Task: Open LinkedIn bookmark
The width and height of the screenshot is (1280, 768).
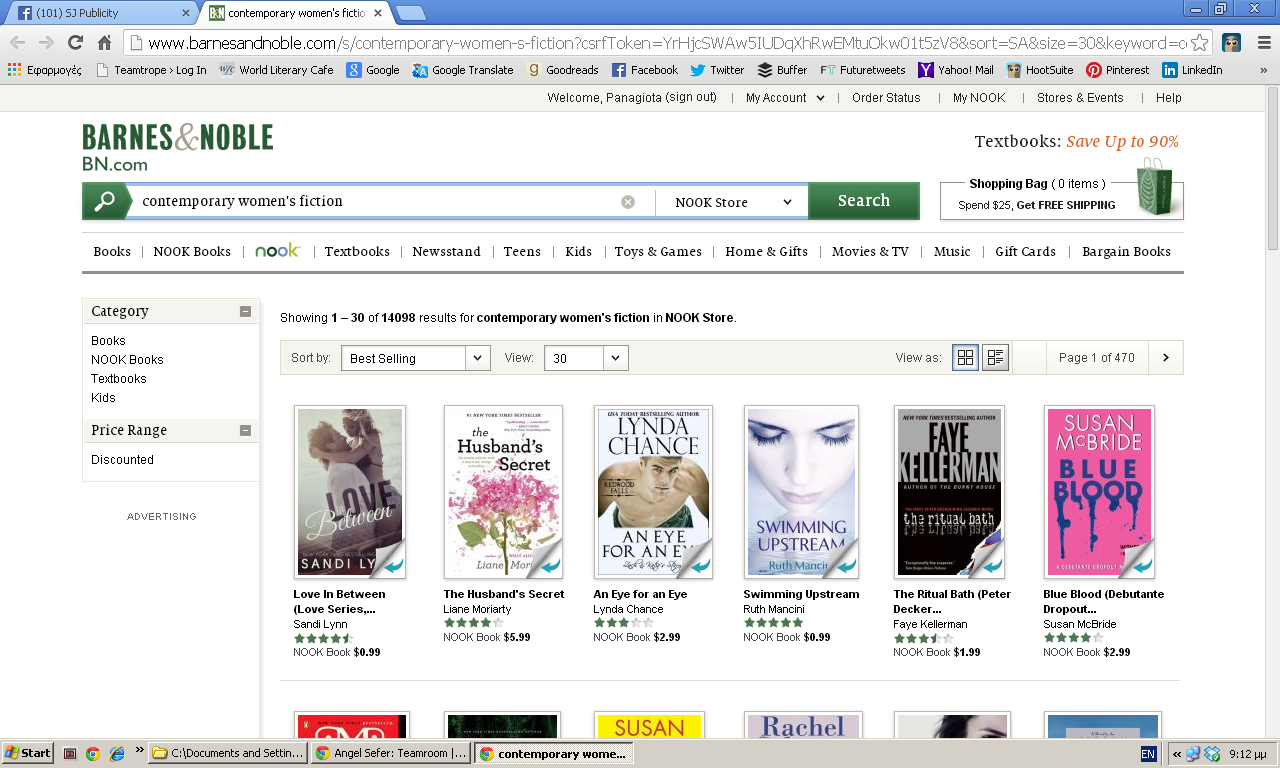Action: point(1193,70)
